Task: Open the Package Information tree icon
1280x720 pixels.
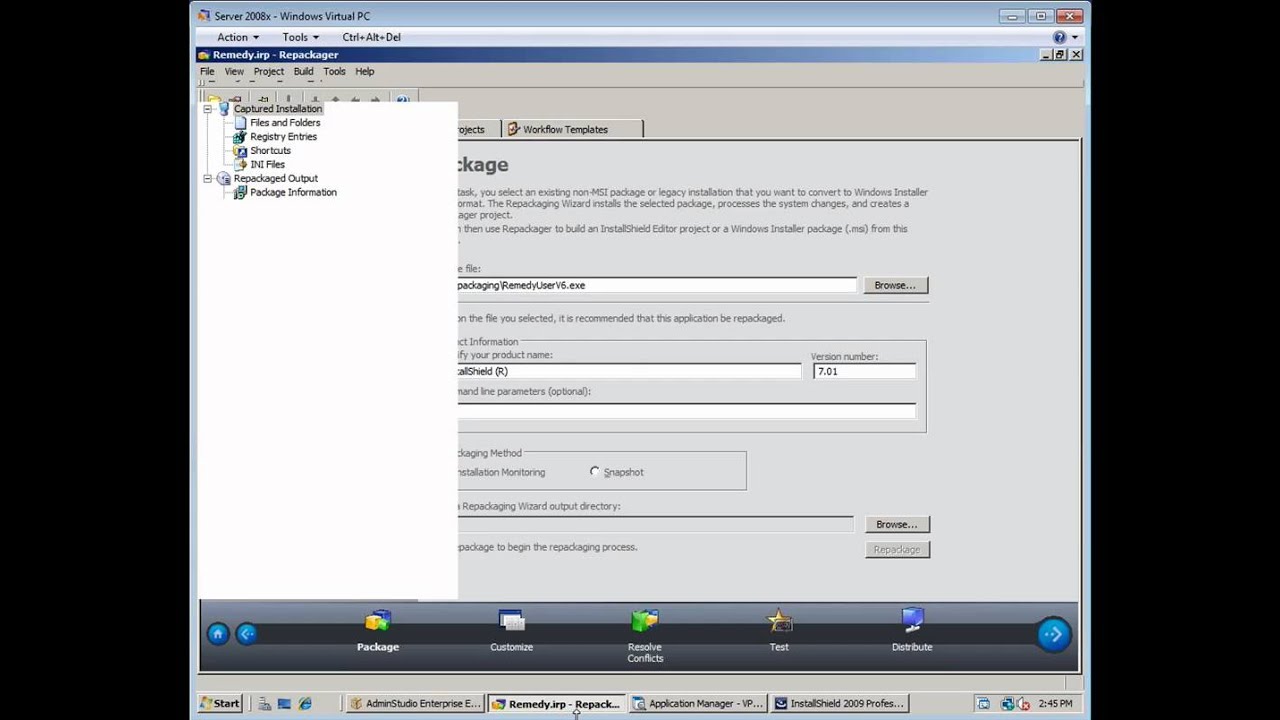Action: [x=240, y=193]
